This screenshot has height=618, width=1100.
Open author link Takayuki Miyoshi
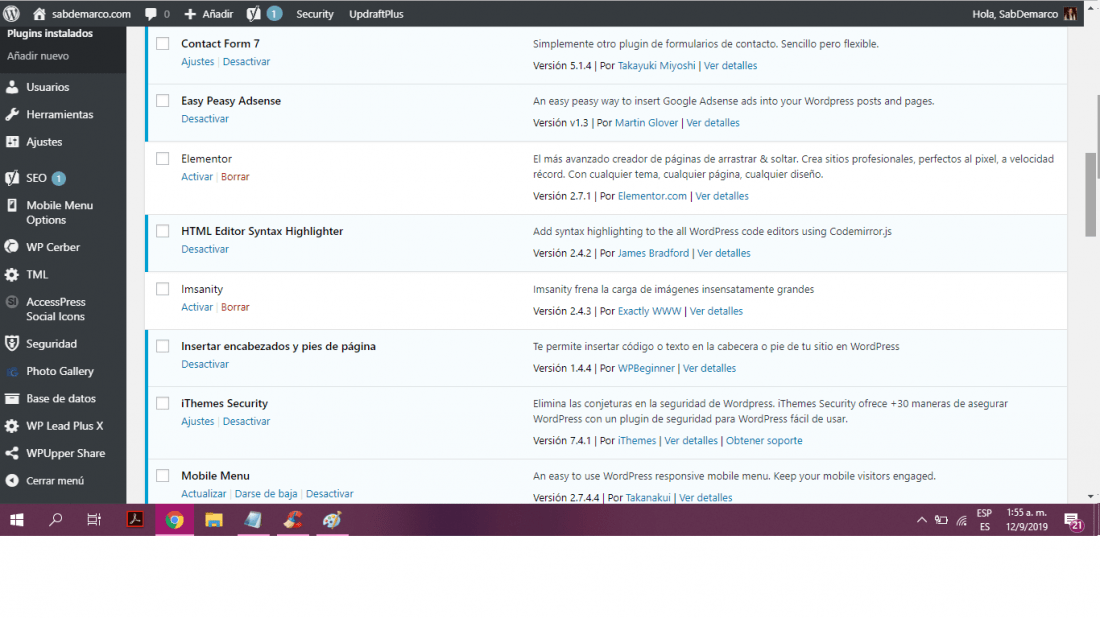click(x=657, y=65)
